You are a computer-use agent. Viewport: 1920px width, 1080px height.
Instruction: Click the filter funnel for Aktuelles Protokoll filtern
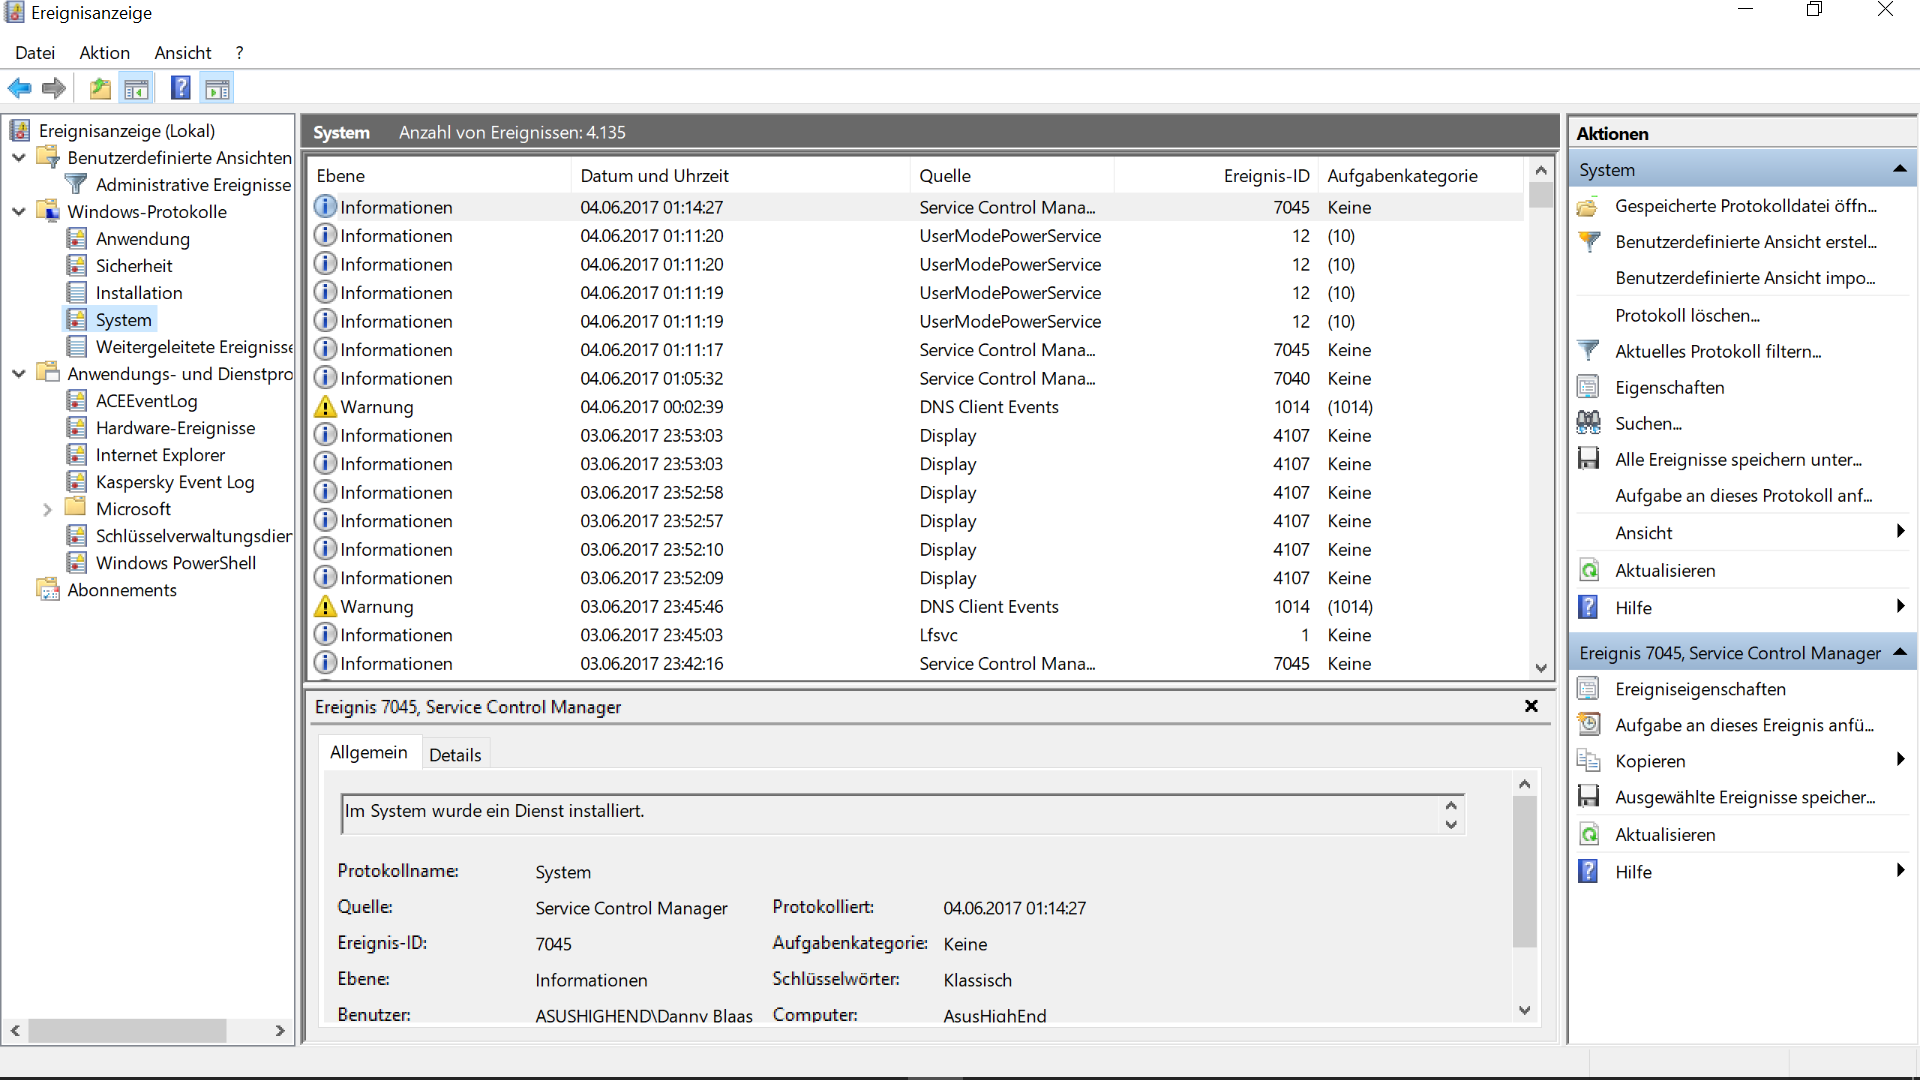pos(1588,351)
